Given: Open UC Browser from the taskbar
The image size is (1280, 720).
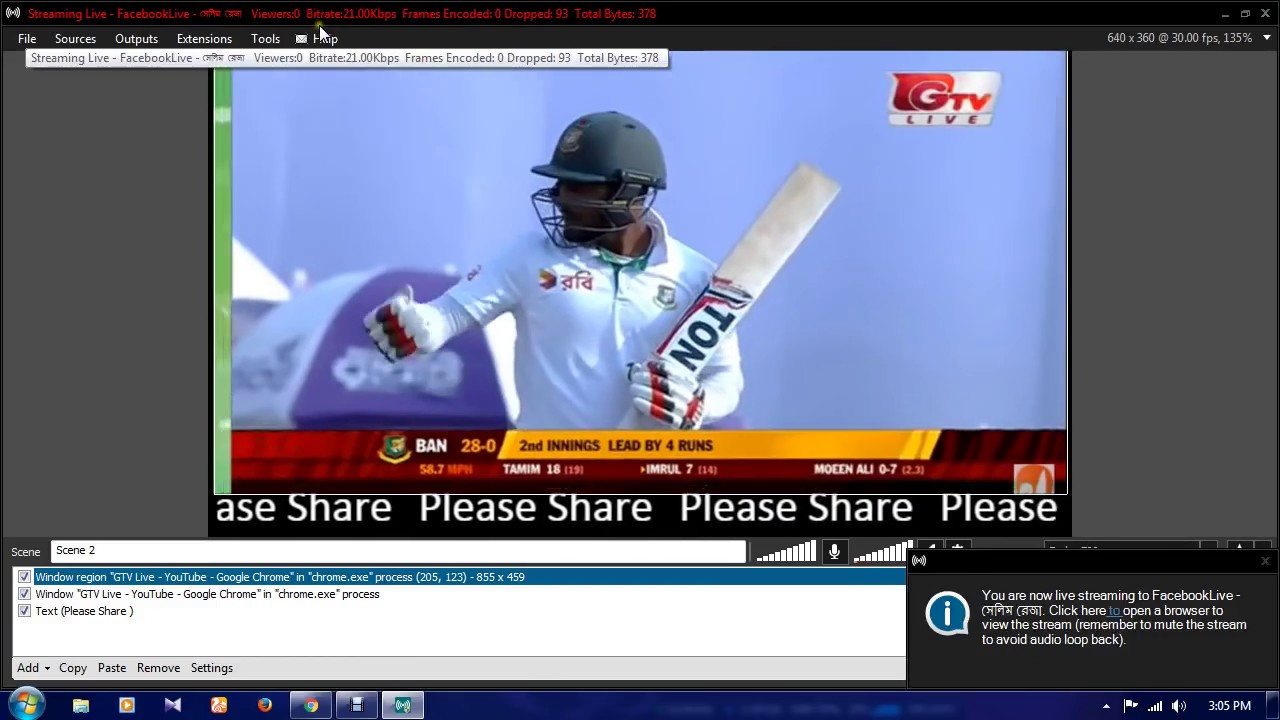Looking at the screenshot, I should [219, 705].
